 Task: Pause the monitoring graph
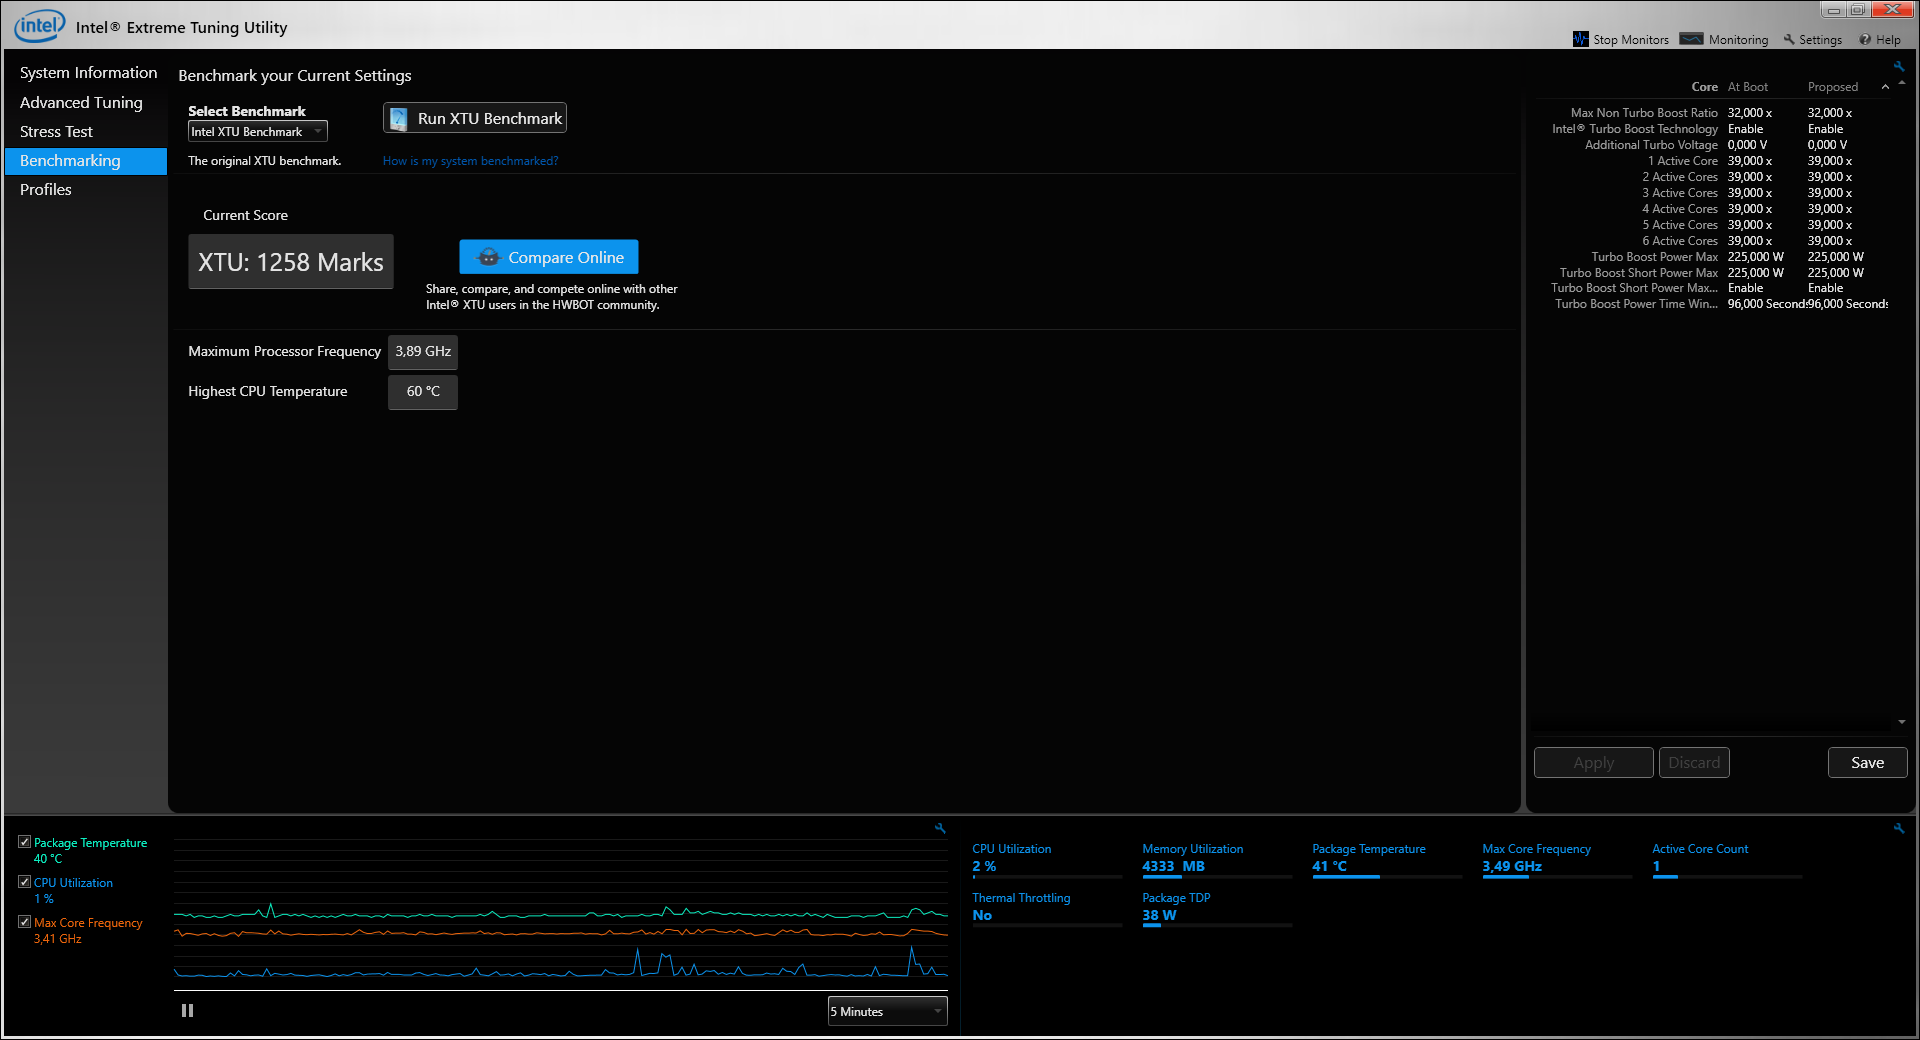187,1011
